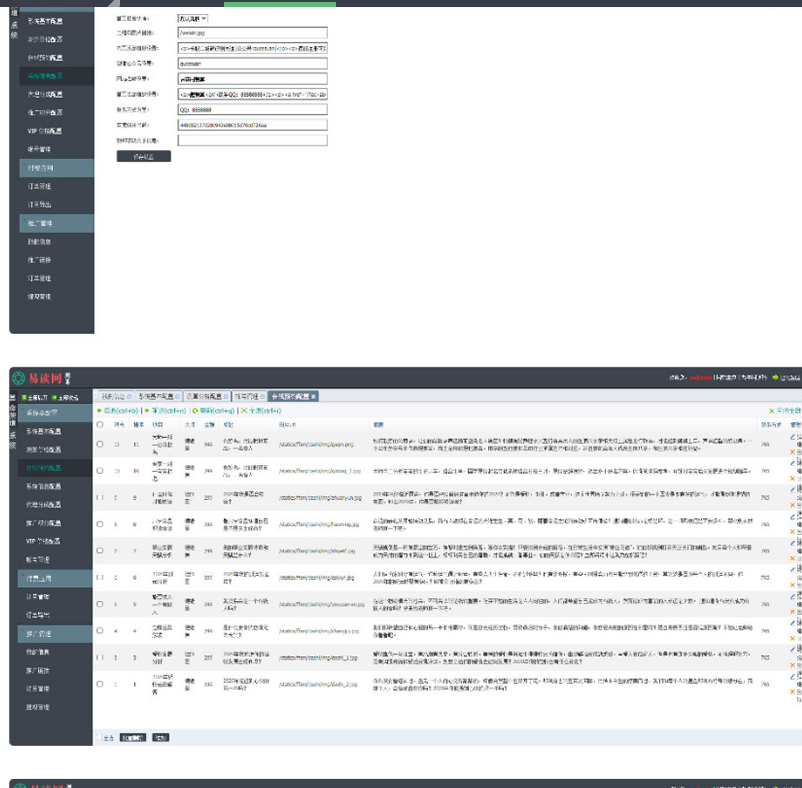This screenshot has width=802, height=788.
Task: Check the box for the dashi_2.jpg row
Action: [99, 684]
